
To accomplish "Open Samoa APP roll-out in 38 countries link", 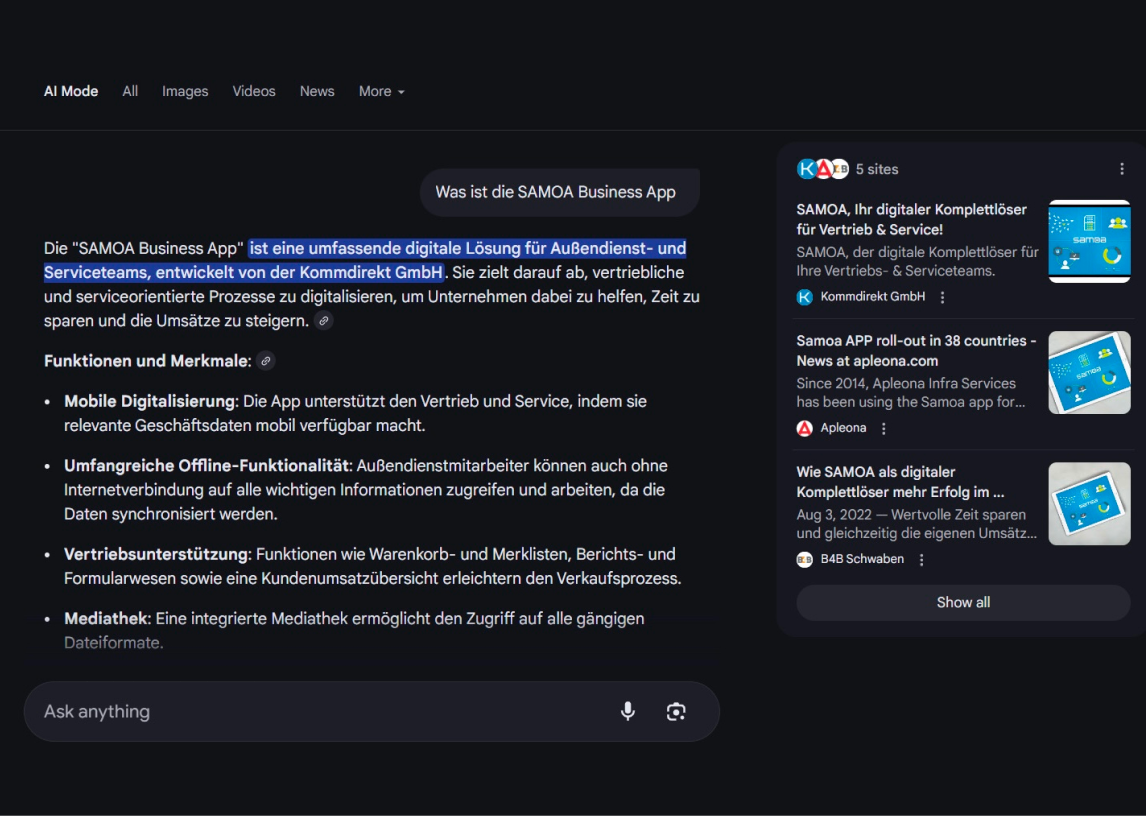I will click(x=916, y=350).
